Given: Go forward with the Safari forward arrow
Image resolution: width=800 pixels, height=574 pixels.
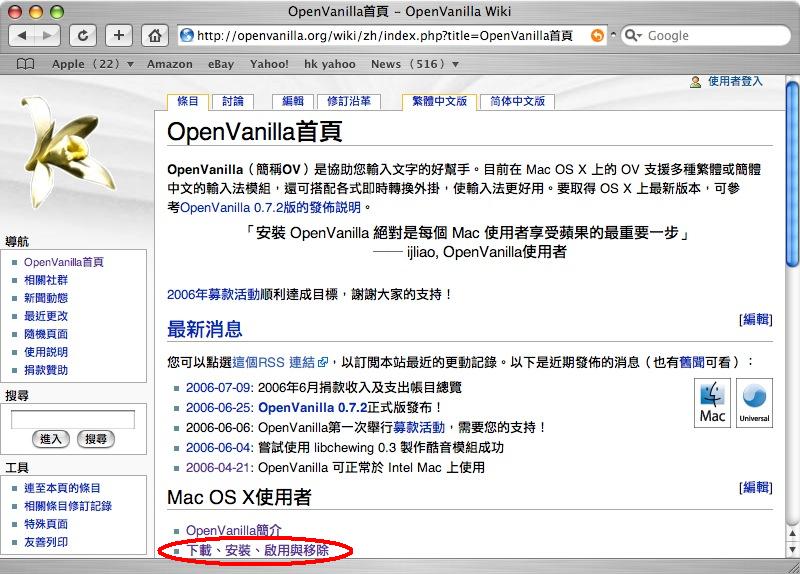Looking at the screenshot, I should click(x=47, y=35).
